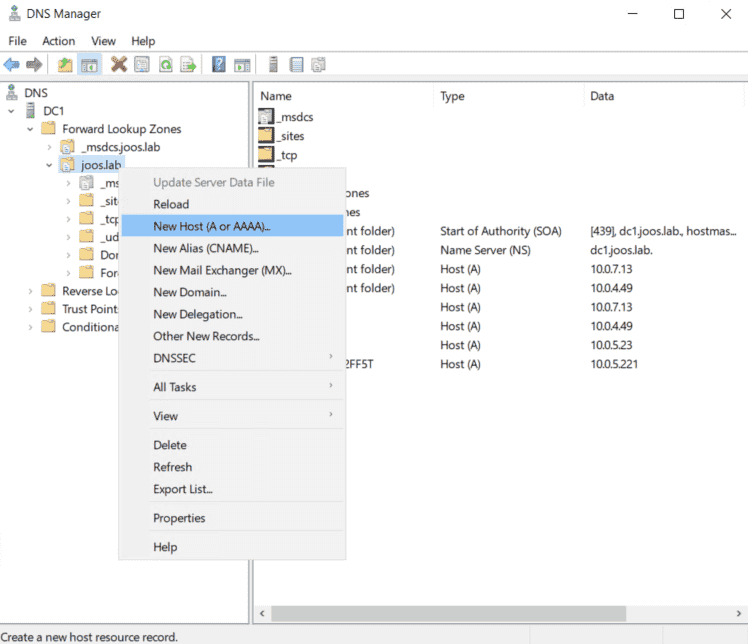Choose New Host (A or AAAA)...
The width and height of the screenshot is (748, 644).
point(232,226)
